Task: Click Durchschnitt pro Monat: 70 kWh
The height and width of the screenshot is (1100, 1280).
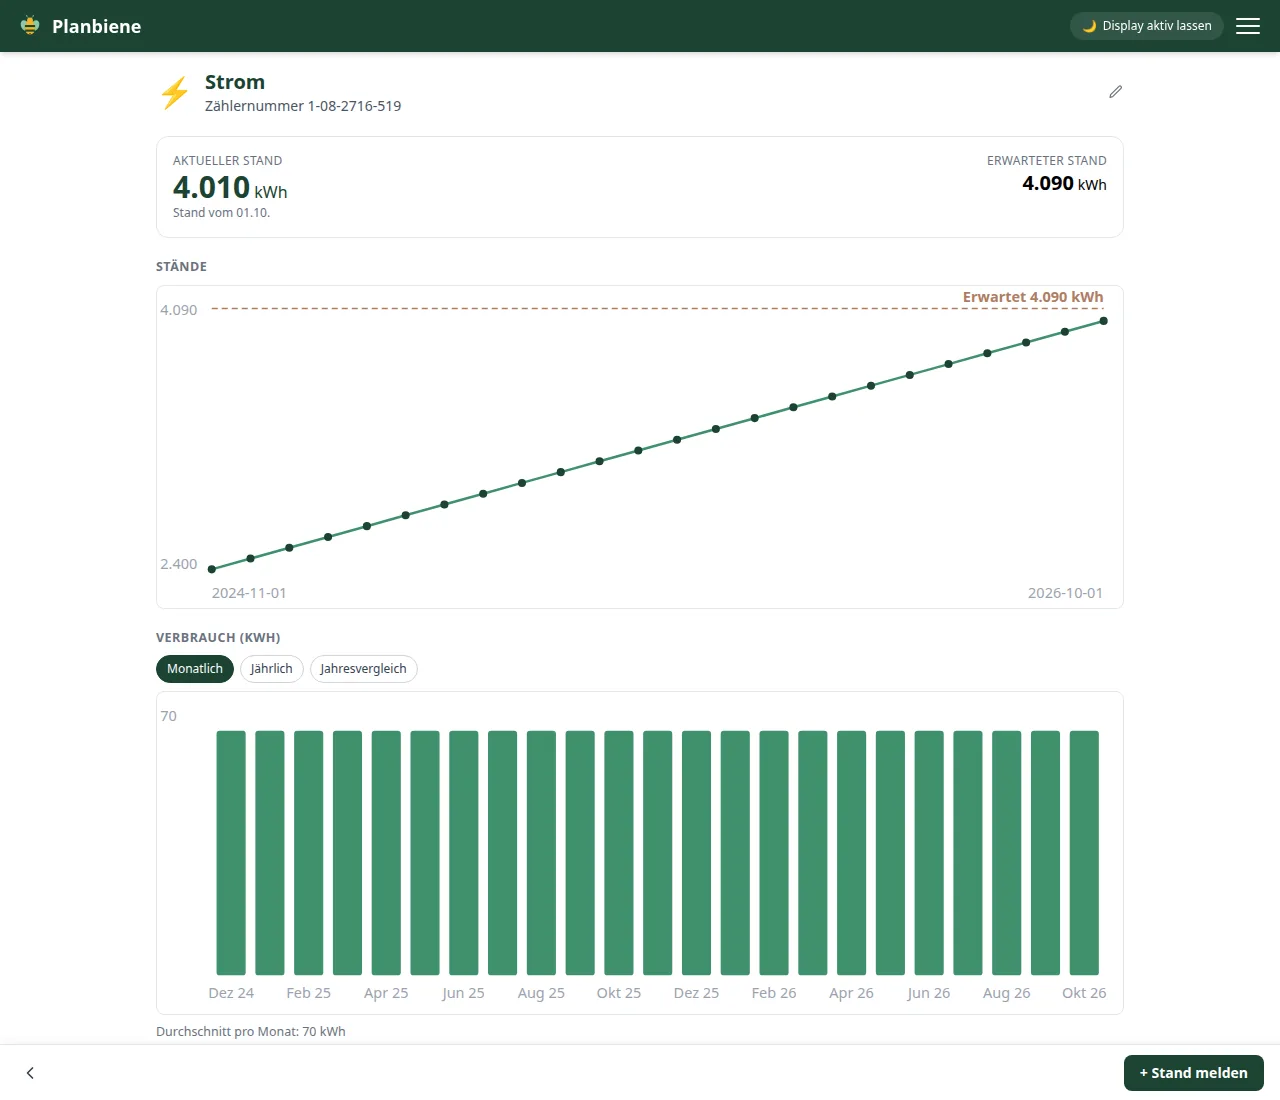Action: point(251,1032)
